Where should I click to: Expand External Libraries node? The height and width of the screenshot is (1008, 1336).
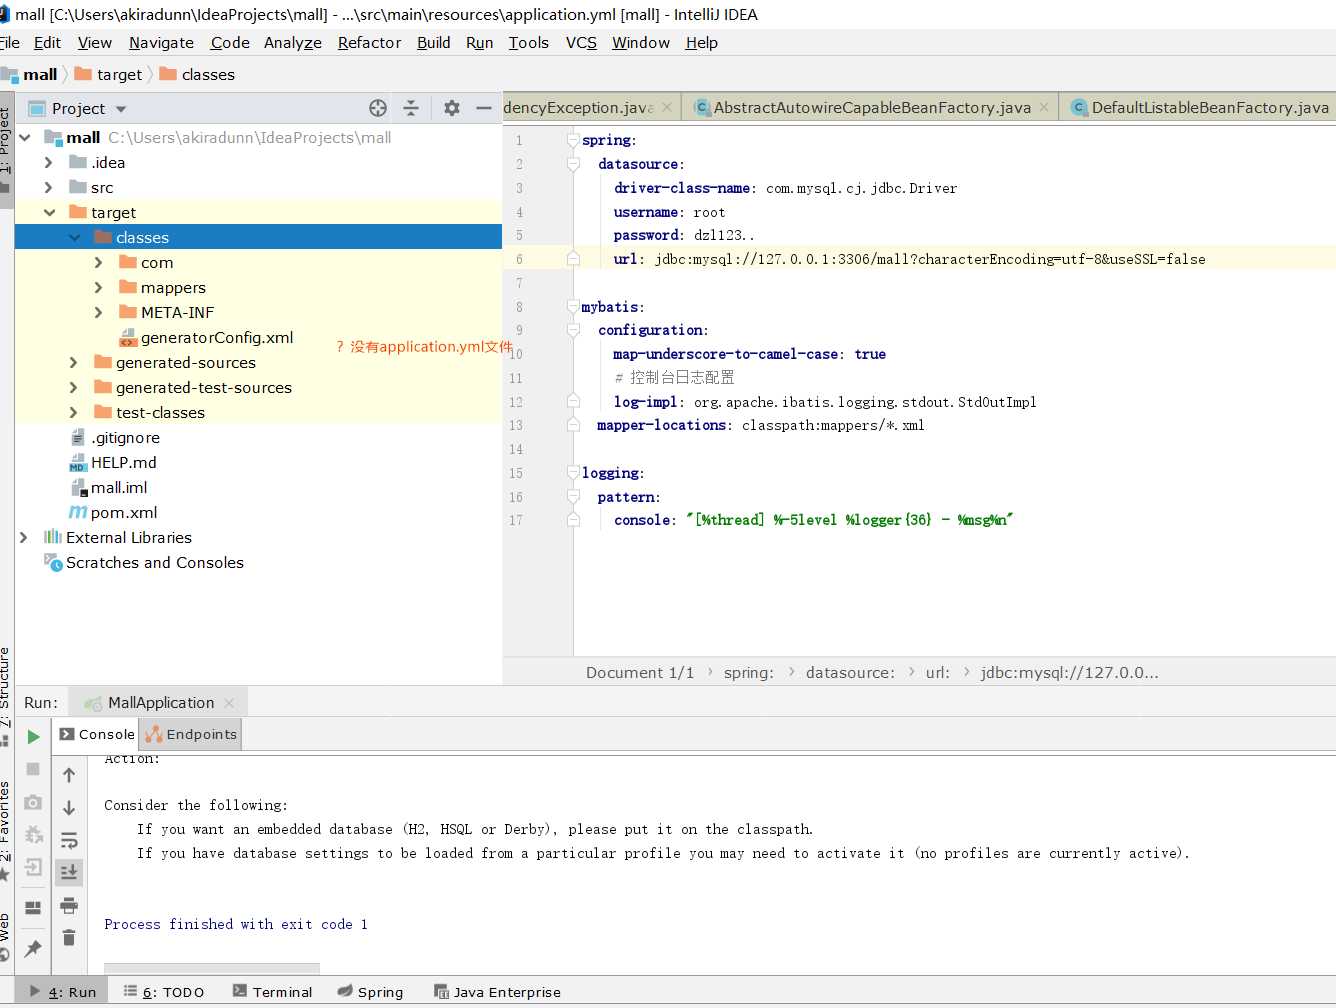click(24, 537)
